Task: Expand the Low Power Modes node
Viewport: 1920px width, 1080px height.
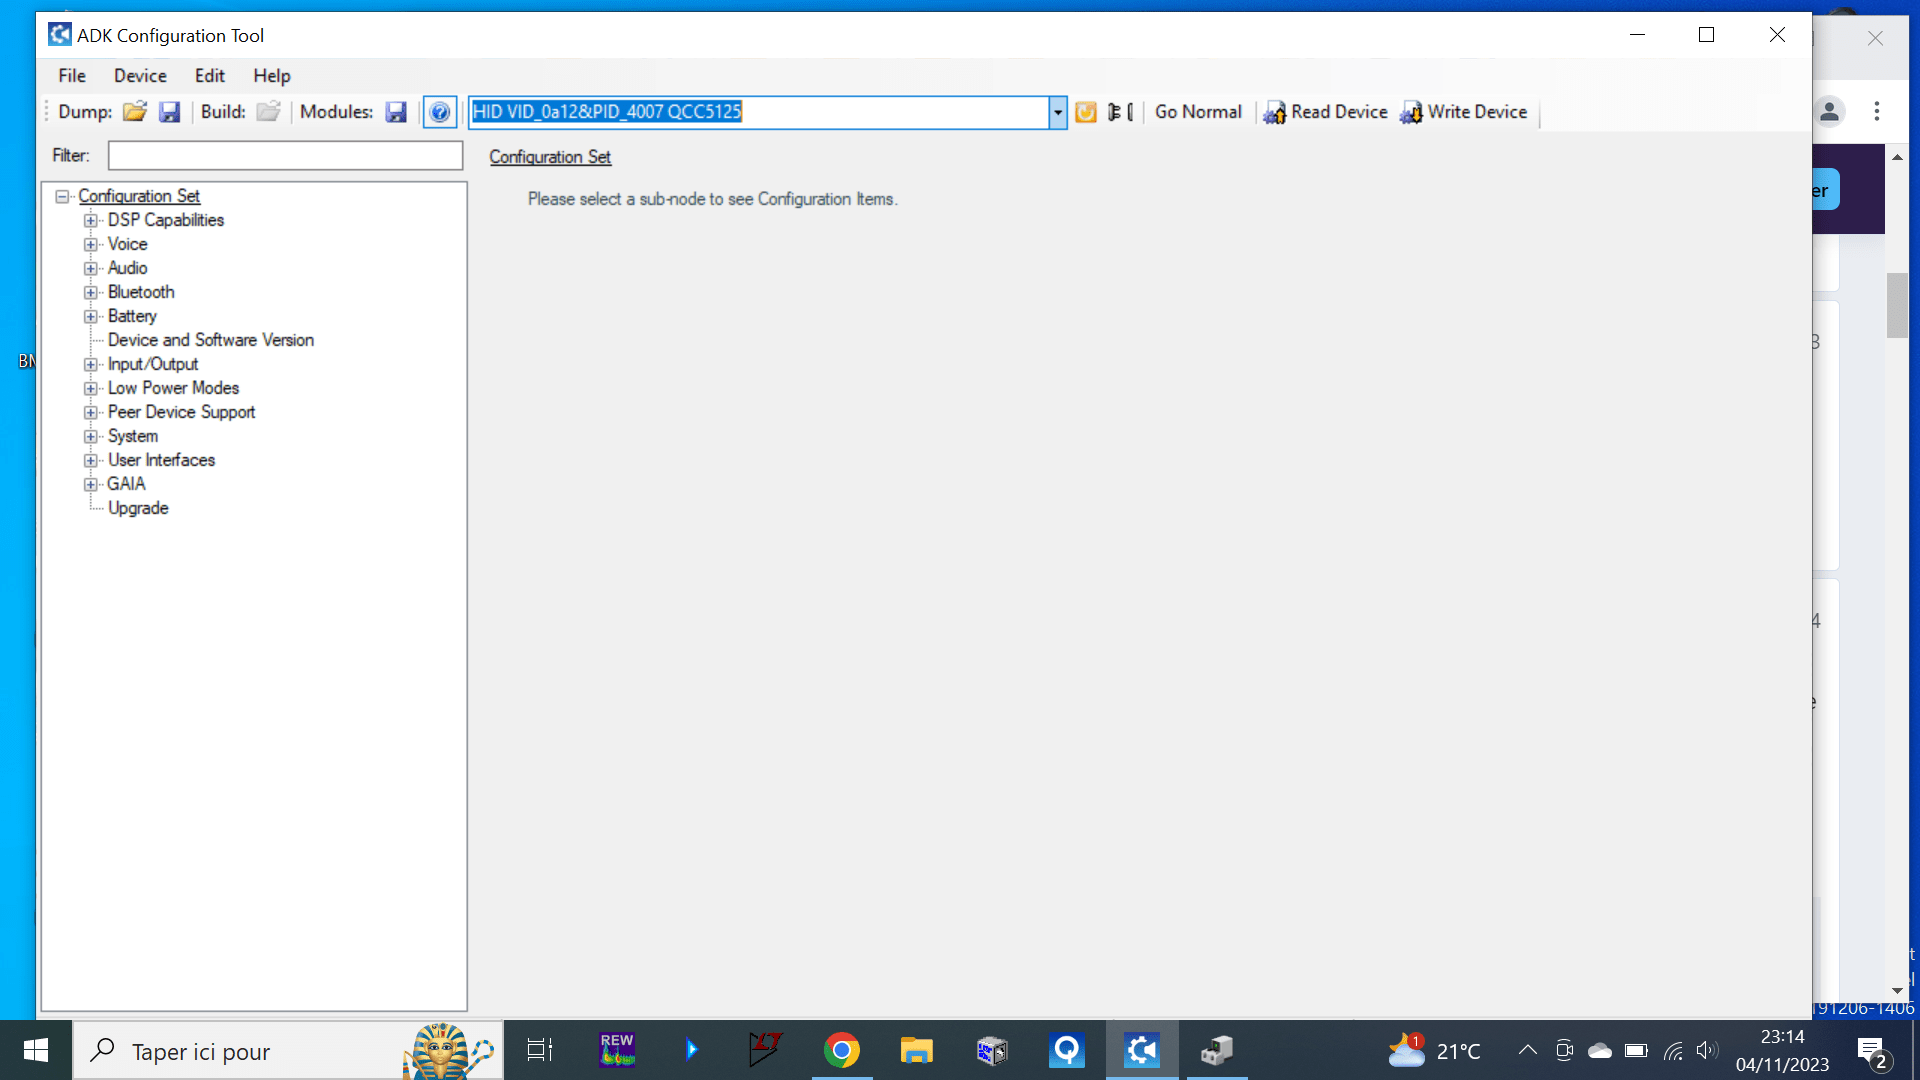Action: pos(91,388)
